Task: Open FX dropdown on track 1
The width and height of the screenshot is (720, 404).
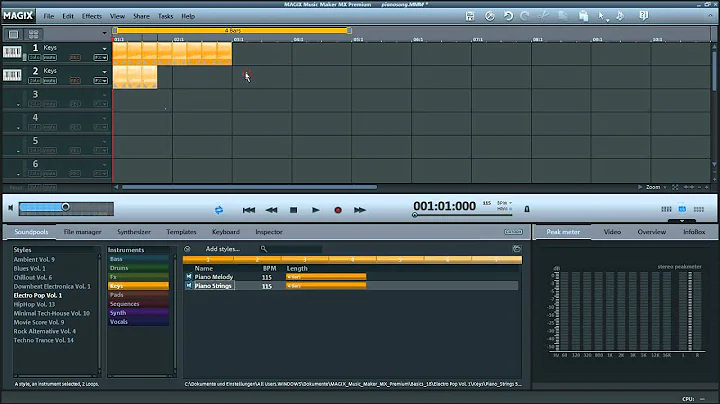Action: [101, 57]
